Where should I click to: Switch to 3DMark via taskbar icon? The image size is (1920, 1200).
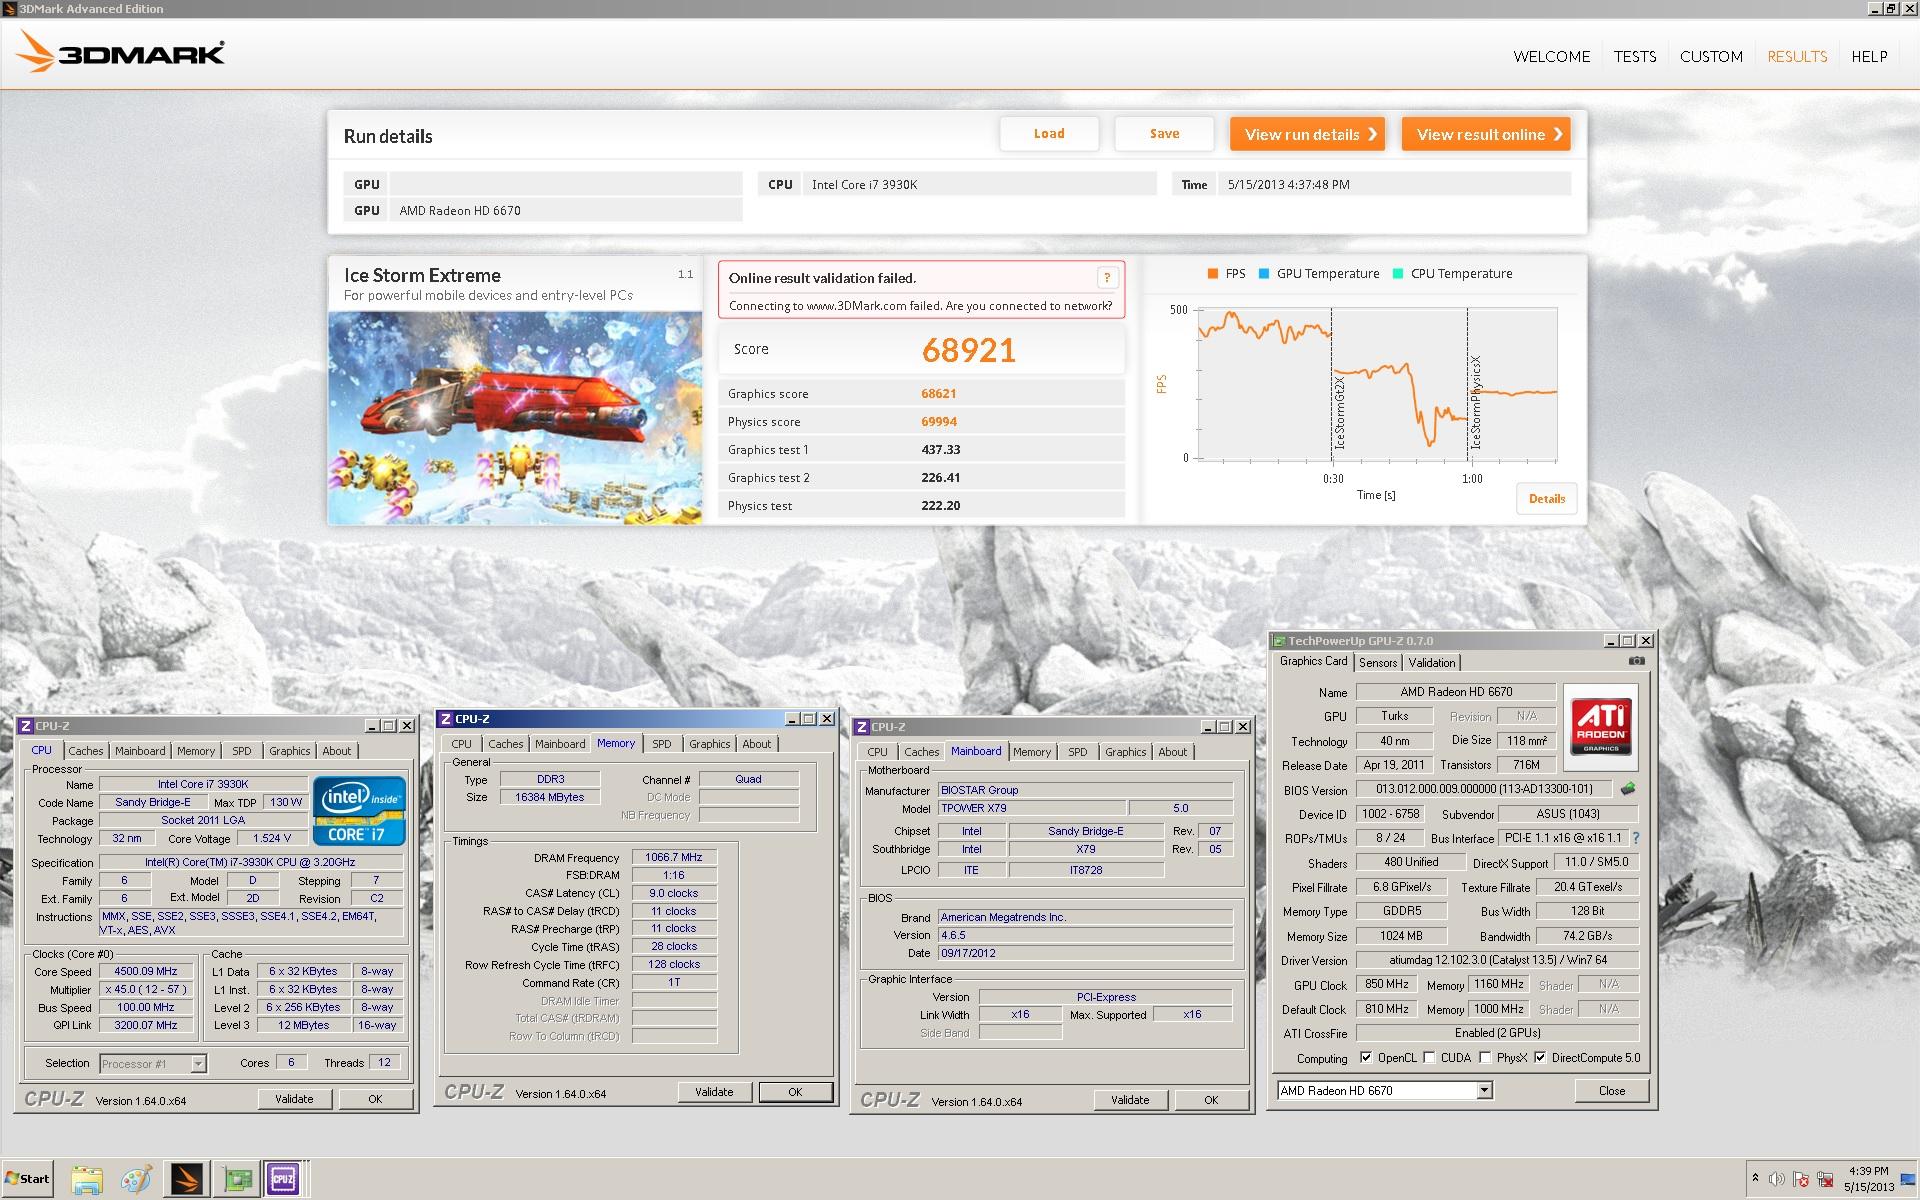tap(187, 1179)
